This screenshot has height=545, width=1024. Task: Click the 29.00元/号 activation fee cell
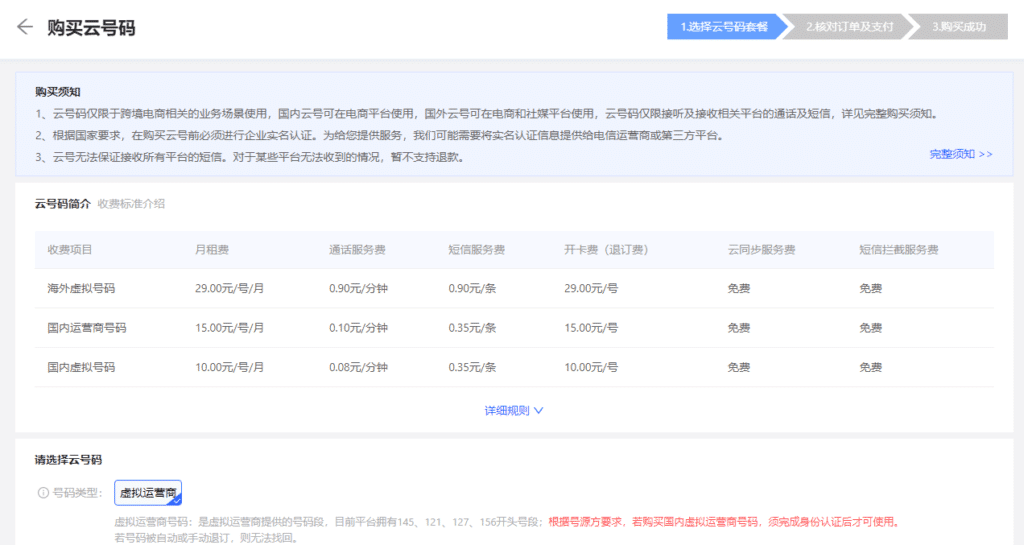(x=591, y=288)
